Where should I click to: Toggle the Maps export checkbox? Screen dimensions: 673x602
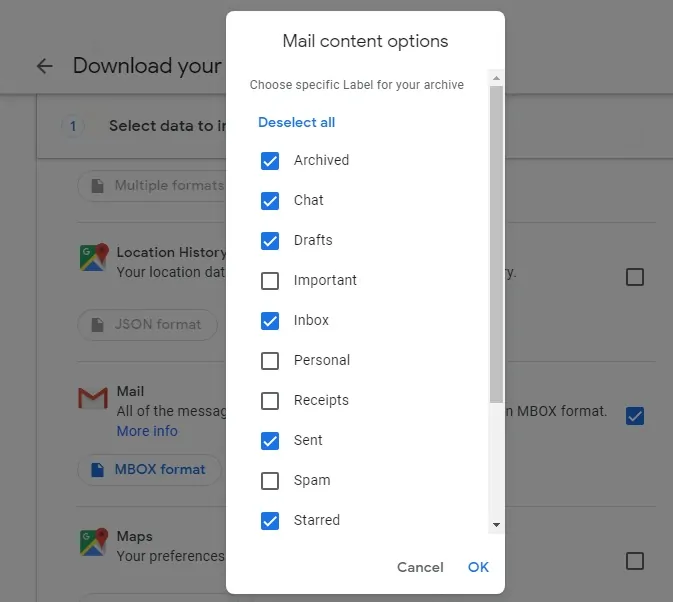[x=634, y=561]
